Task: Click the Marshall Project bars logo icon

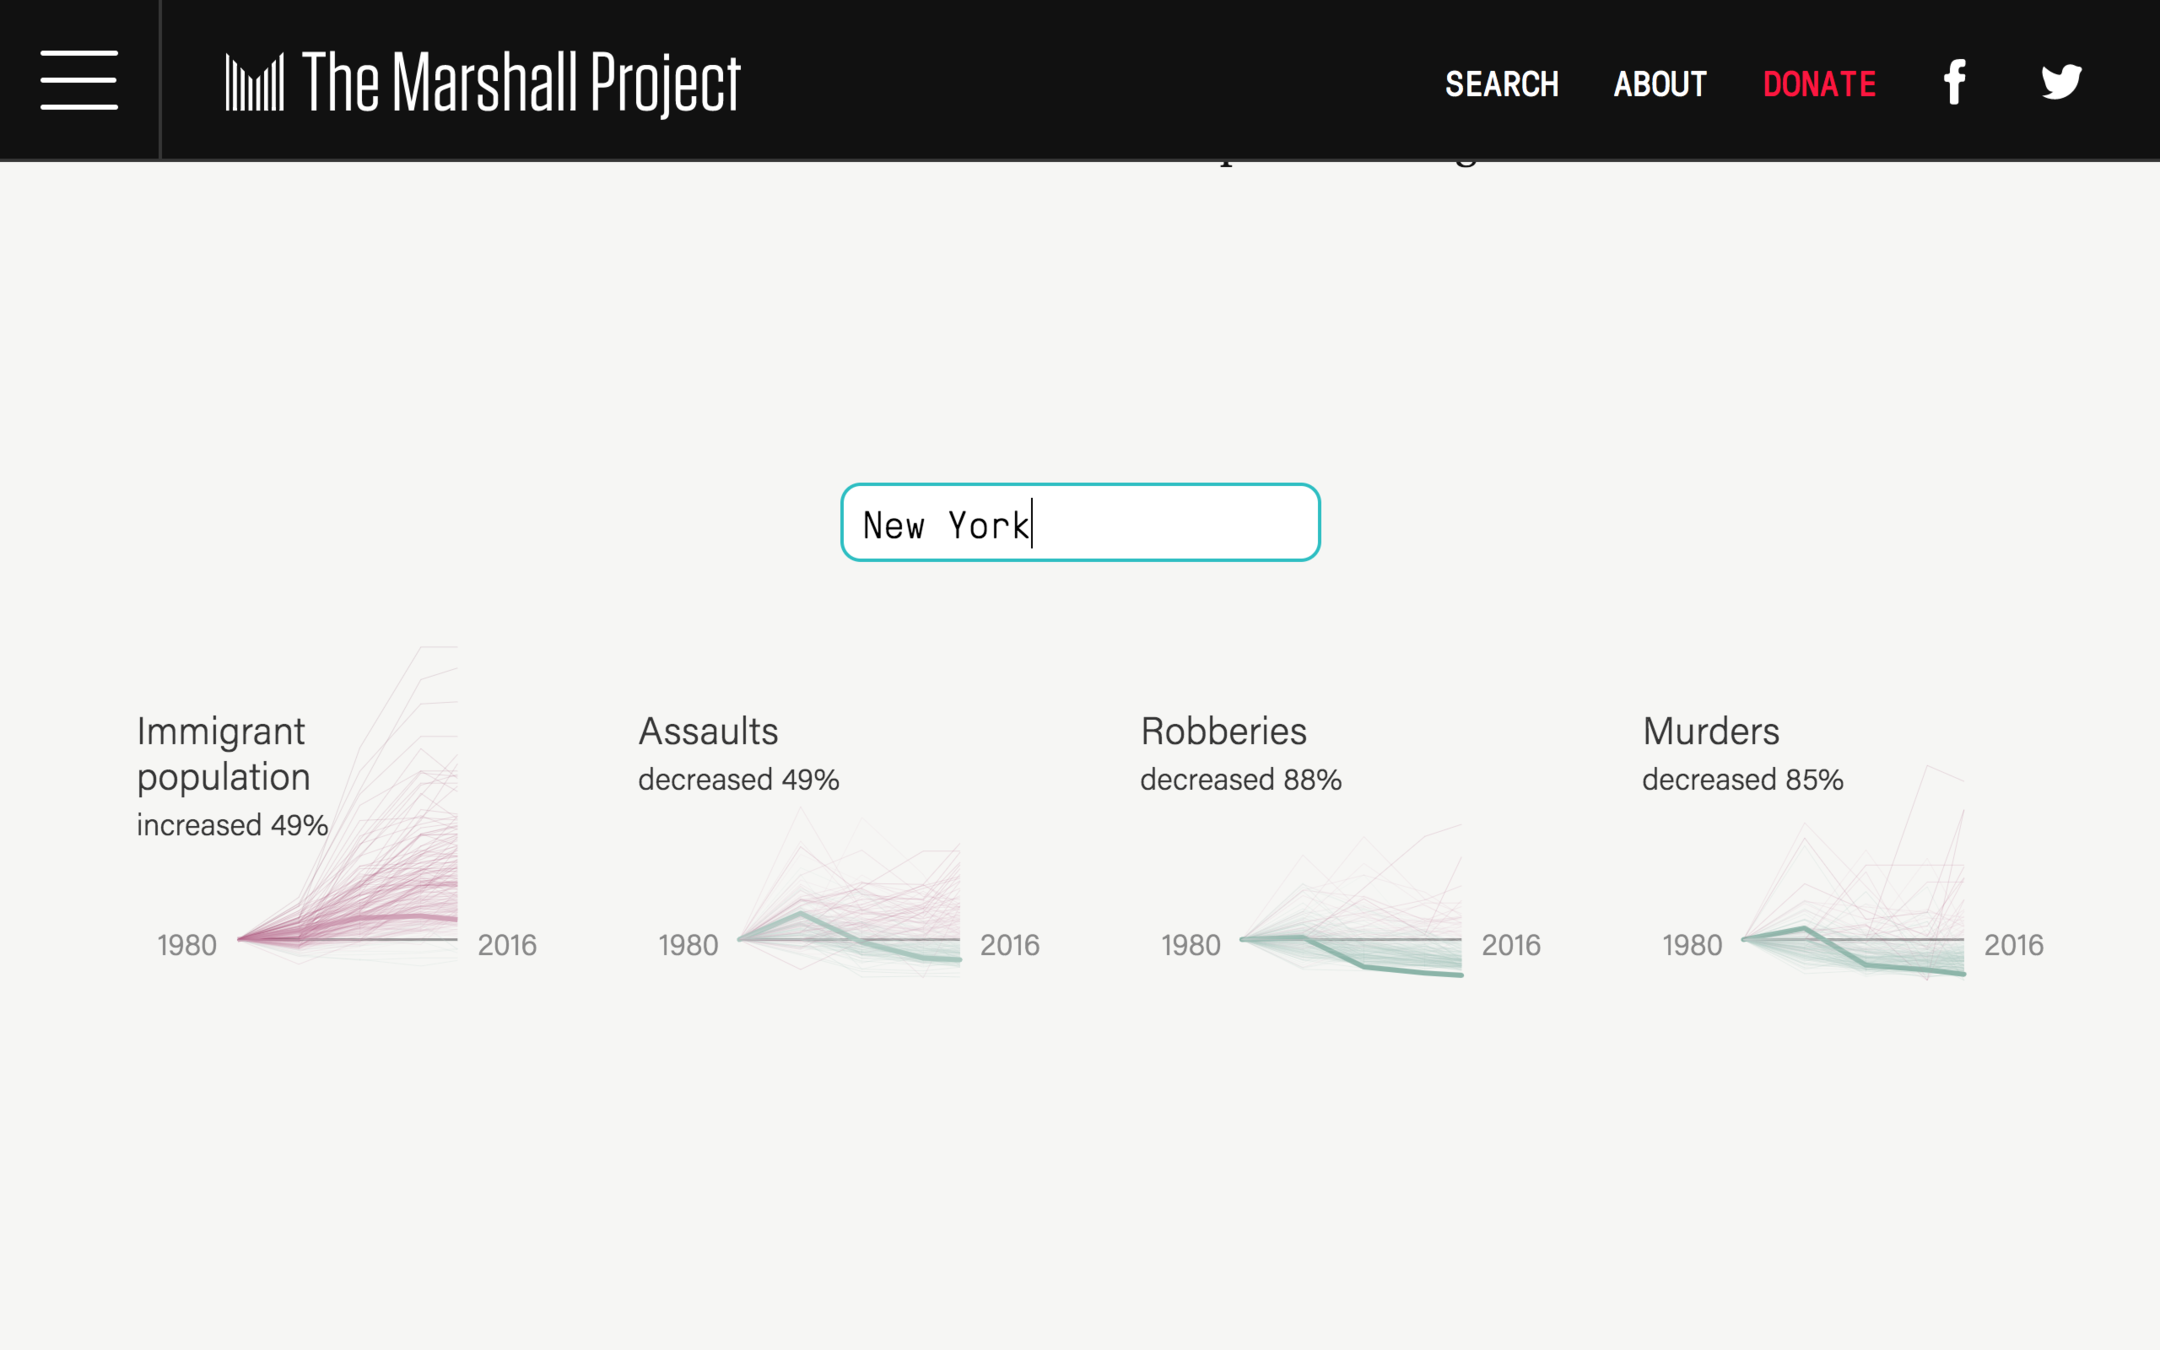Action: click(x=254, y=82)
